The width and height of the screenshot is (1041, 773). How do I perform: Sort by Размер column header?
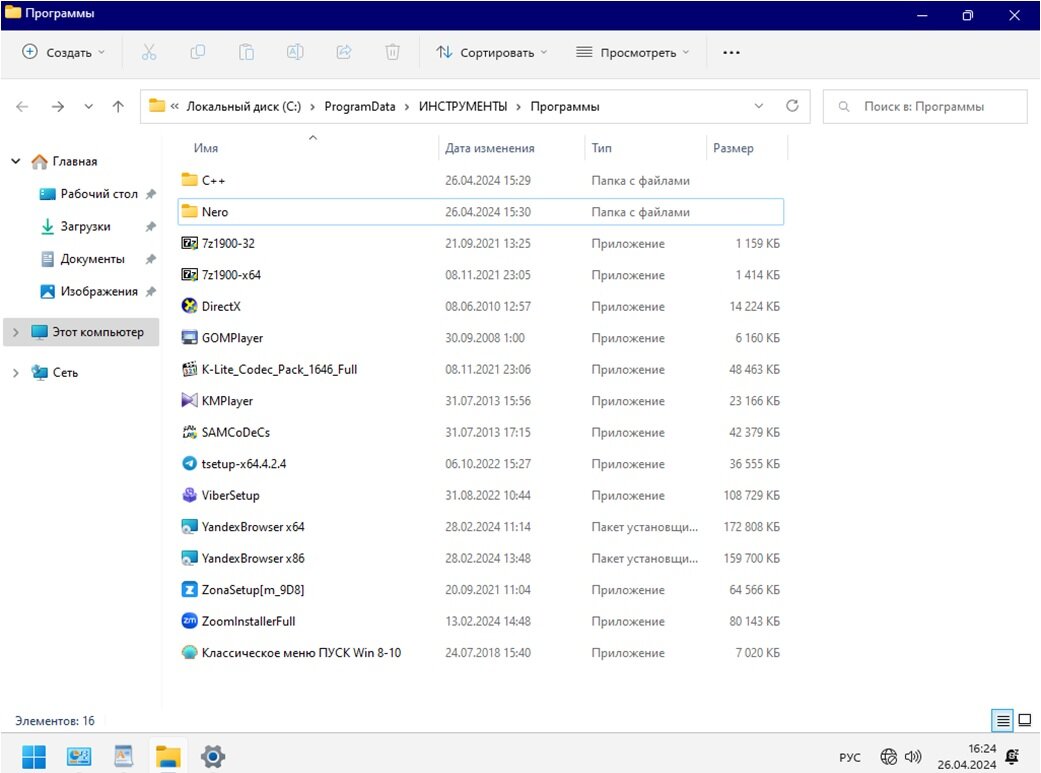[x=733, y=148]
